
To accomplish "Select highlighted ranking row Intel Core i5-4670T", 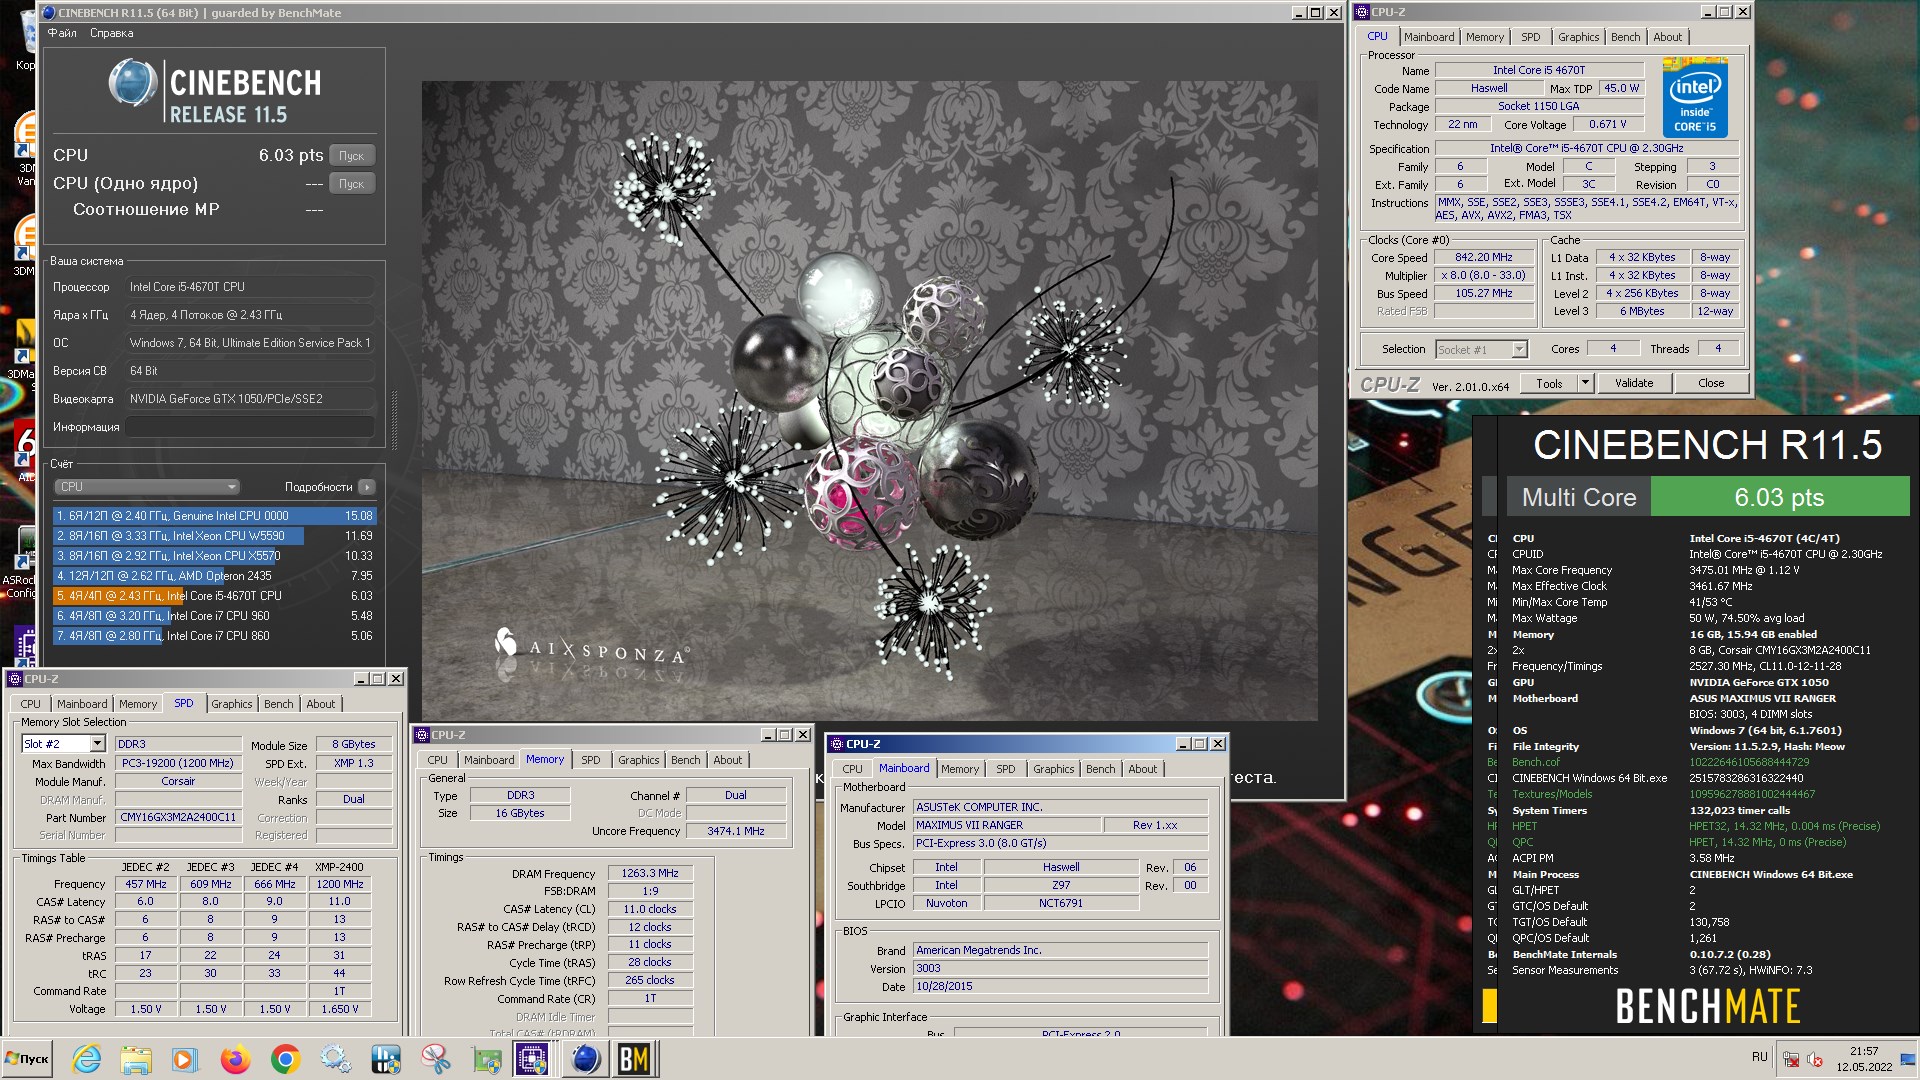I will pos(214,596).
